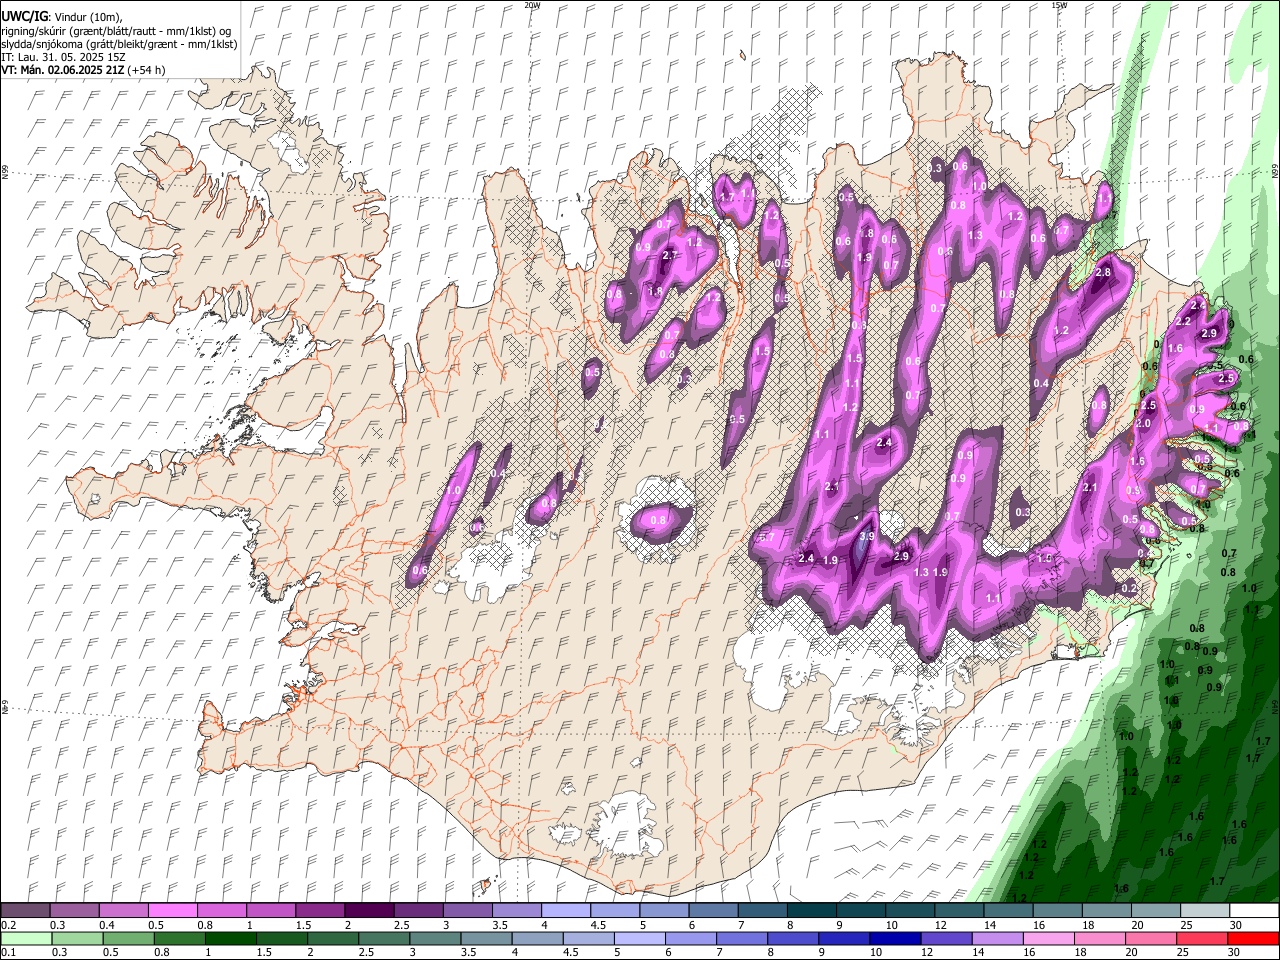Image resolution: width=1280 pixels, height=960 pixels.
Task: Click the bright pink 0.5–0.8 snow-scale swatch
Action: (x=172, y=911)
